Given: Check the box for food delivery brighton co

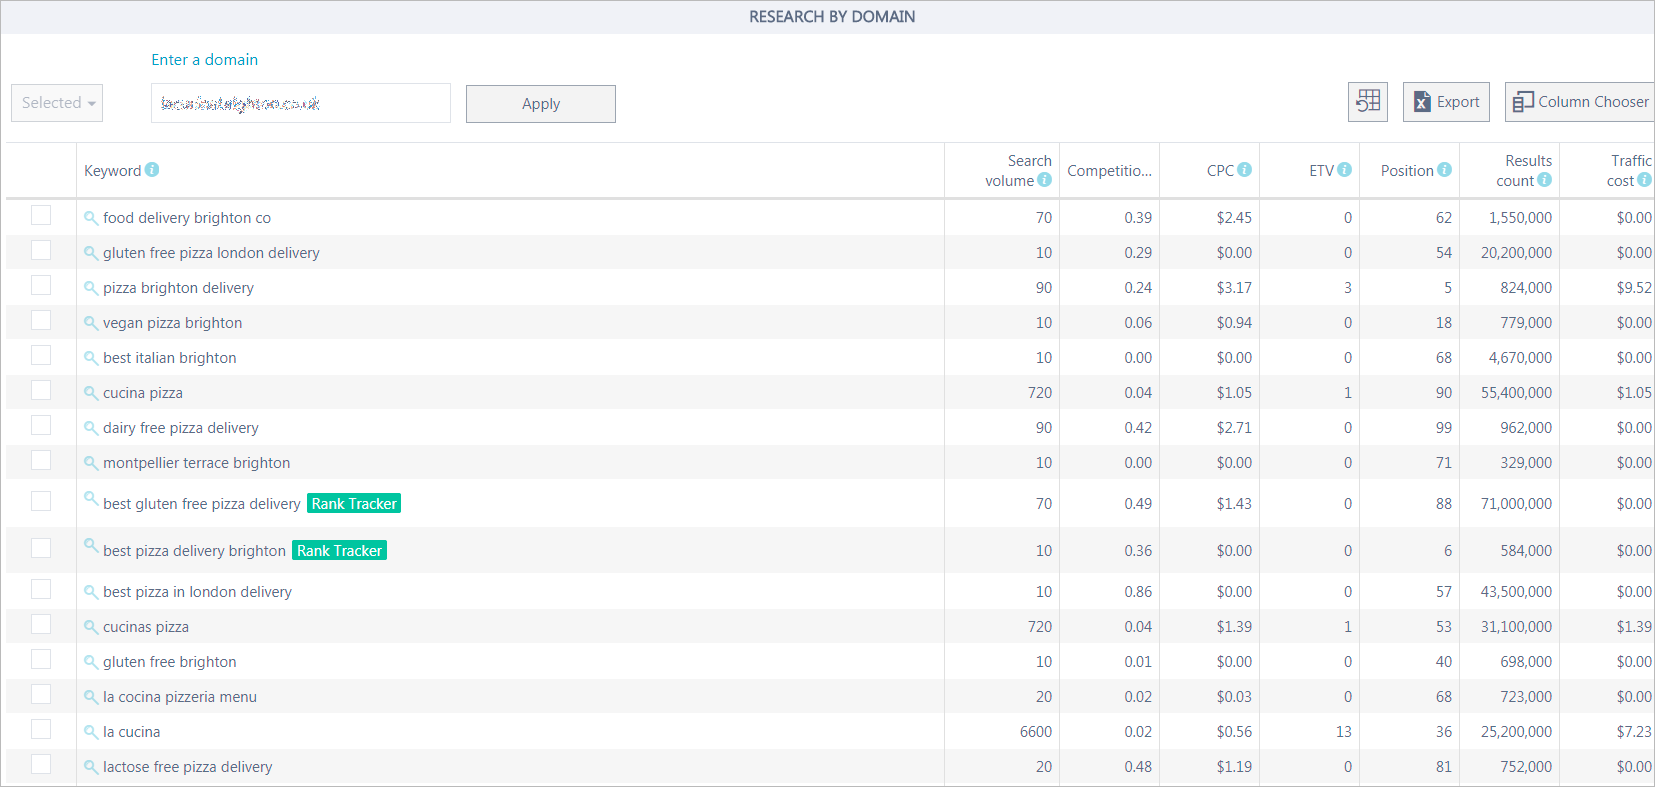Looking at the screenshot, I should [41, 215].
